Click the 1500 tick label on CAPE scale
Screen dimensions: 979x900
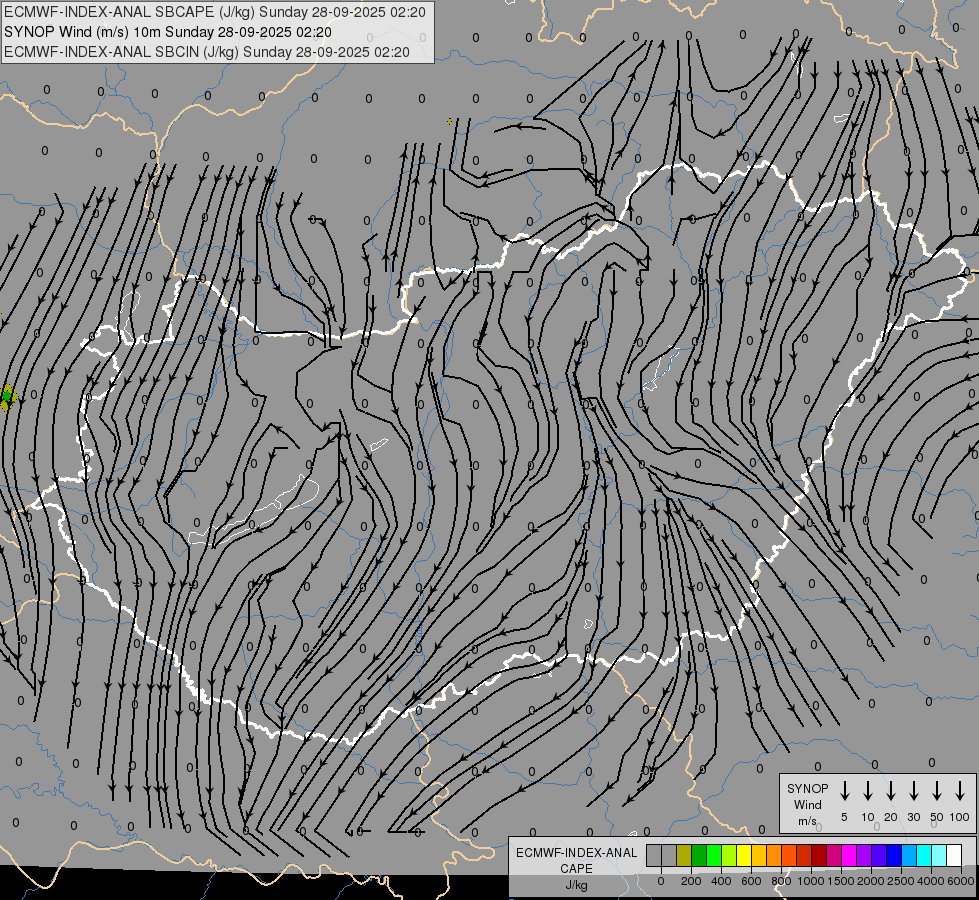click(x=841, y=881)
